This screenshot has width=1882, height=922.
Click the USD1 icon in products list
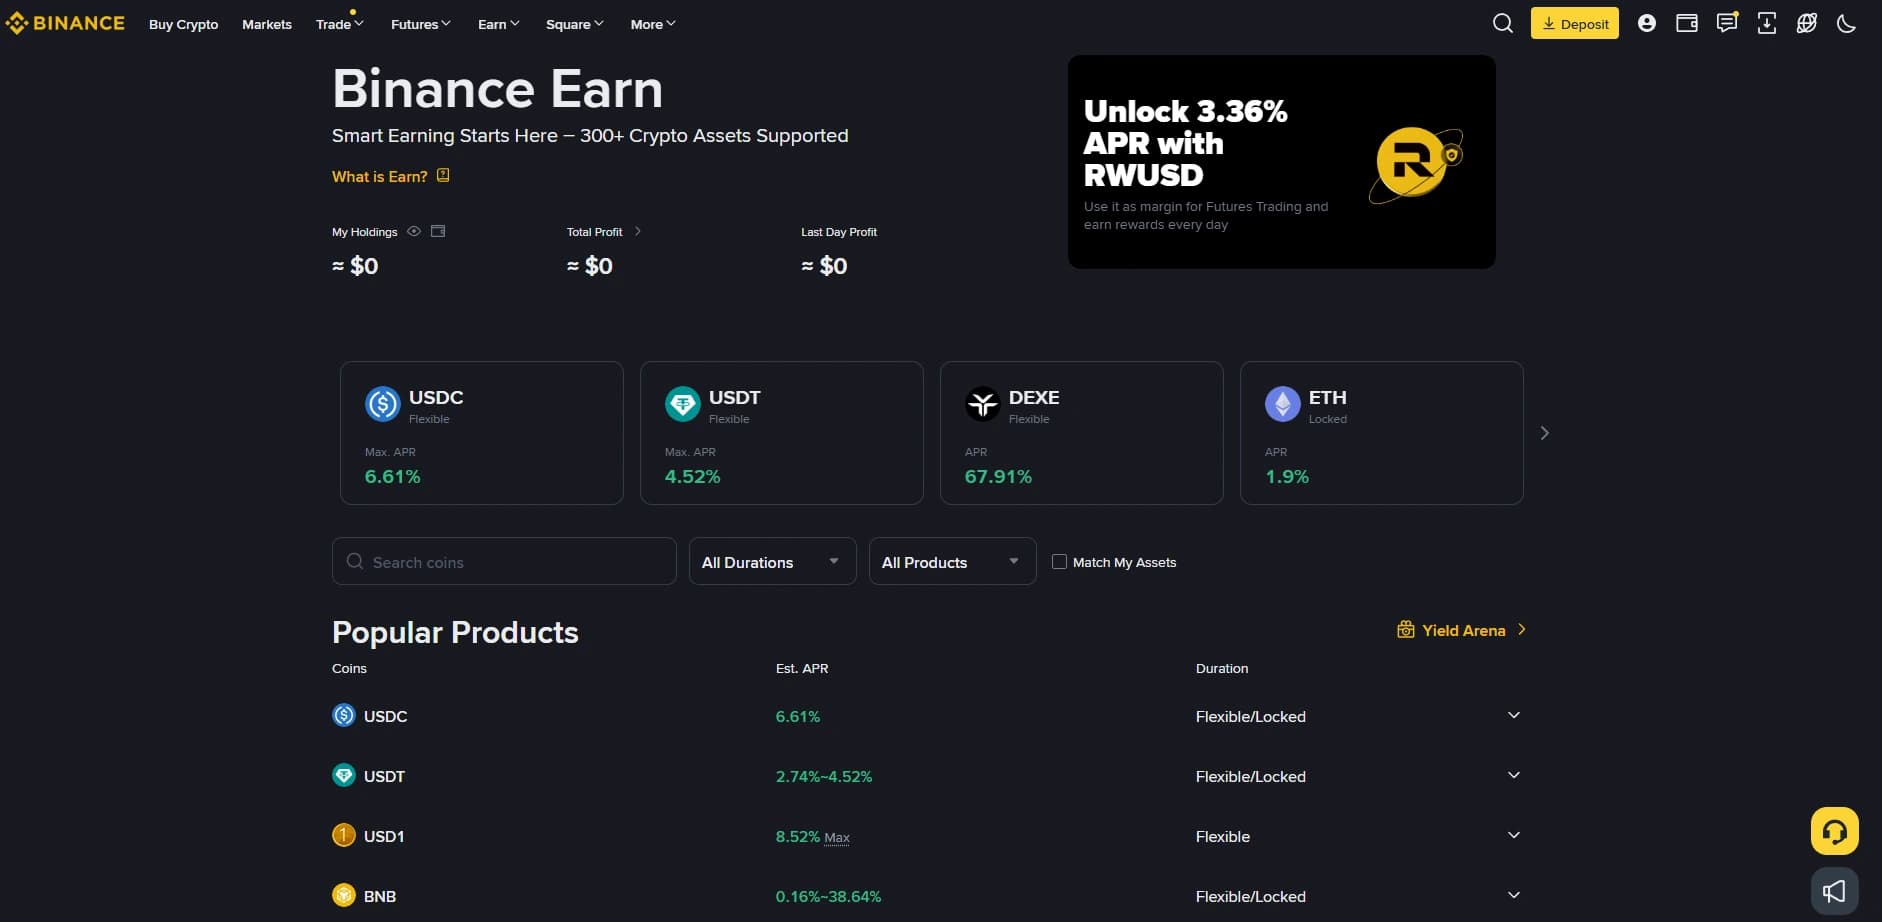pyautogui.click(x=343, y=835)
